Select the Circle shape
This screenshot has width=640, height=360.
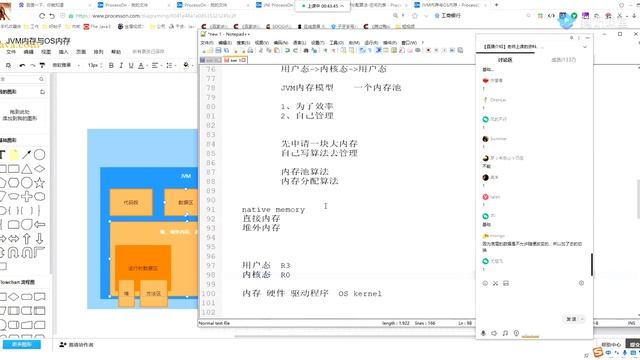[40, 155]
